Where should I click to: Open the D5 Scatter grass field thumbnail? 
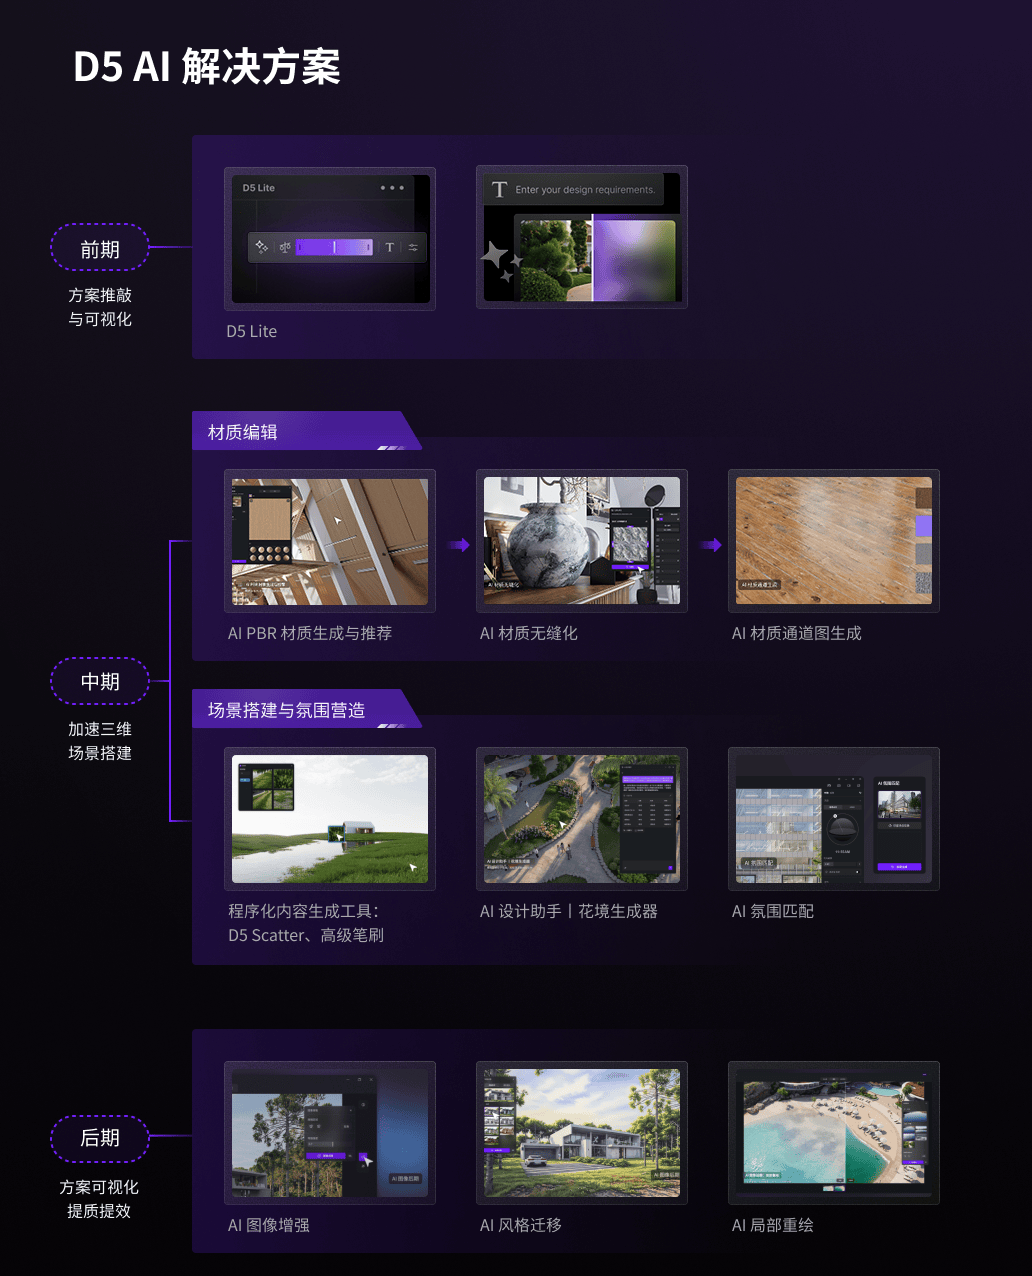[329, 819]
